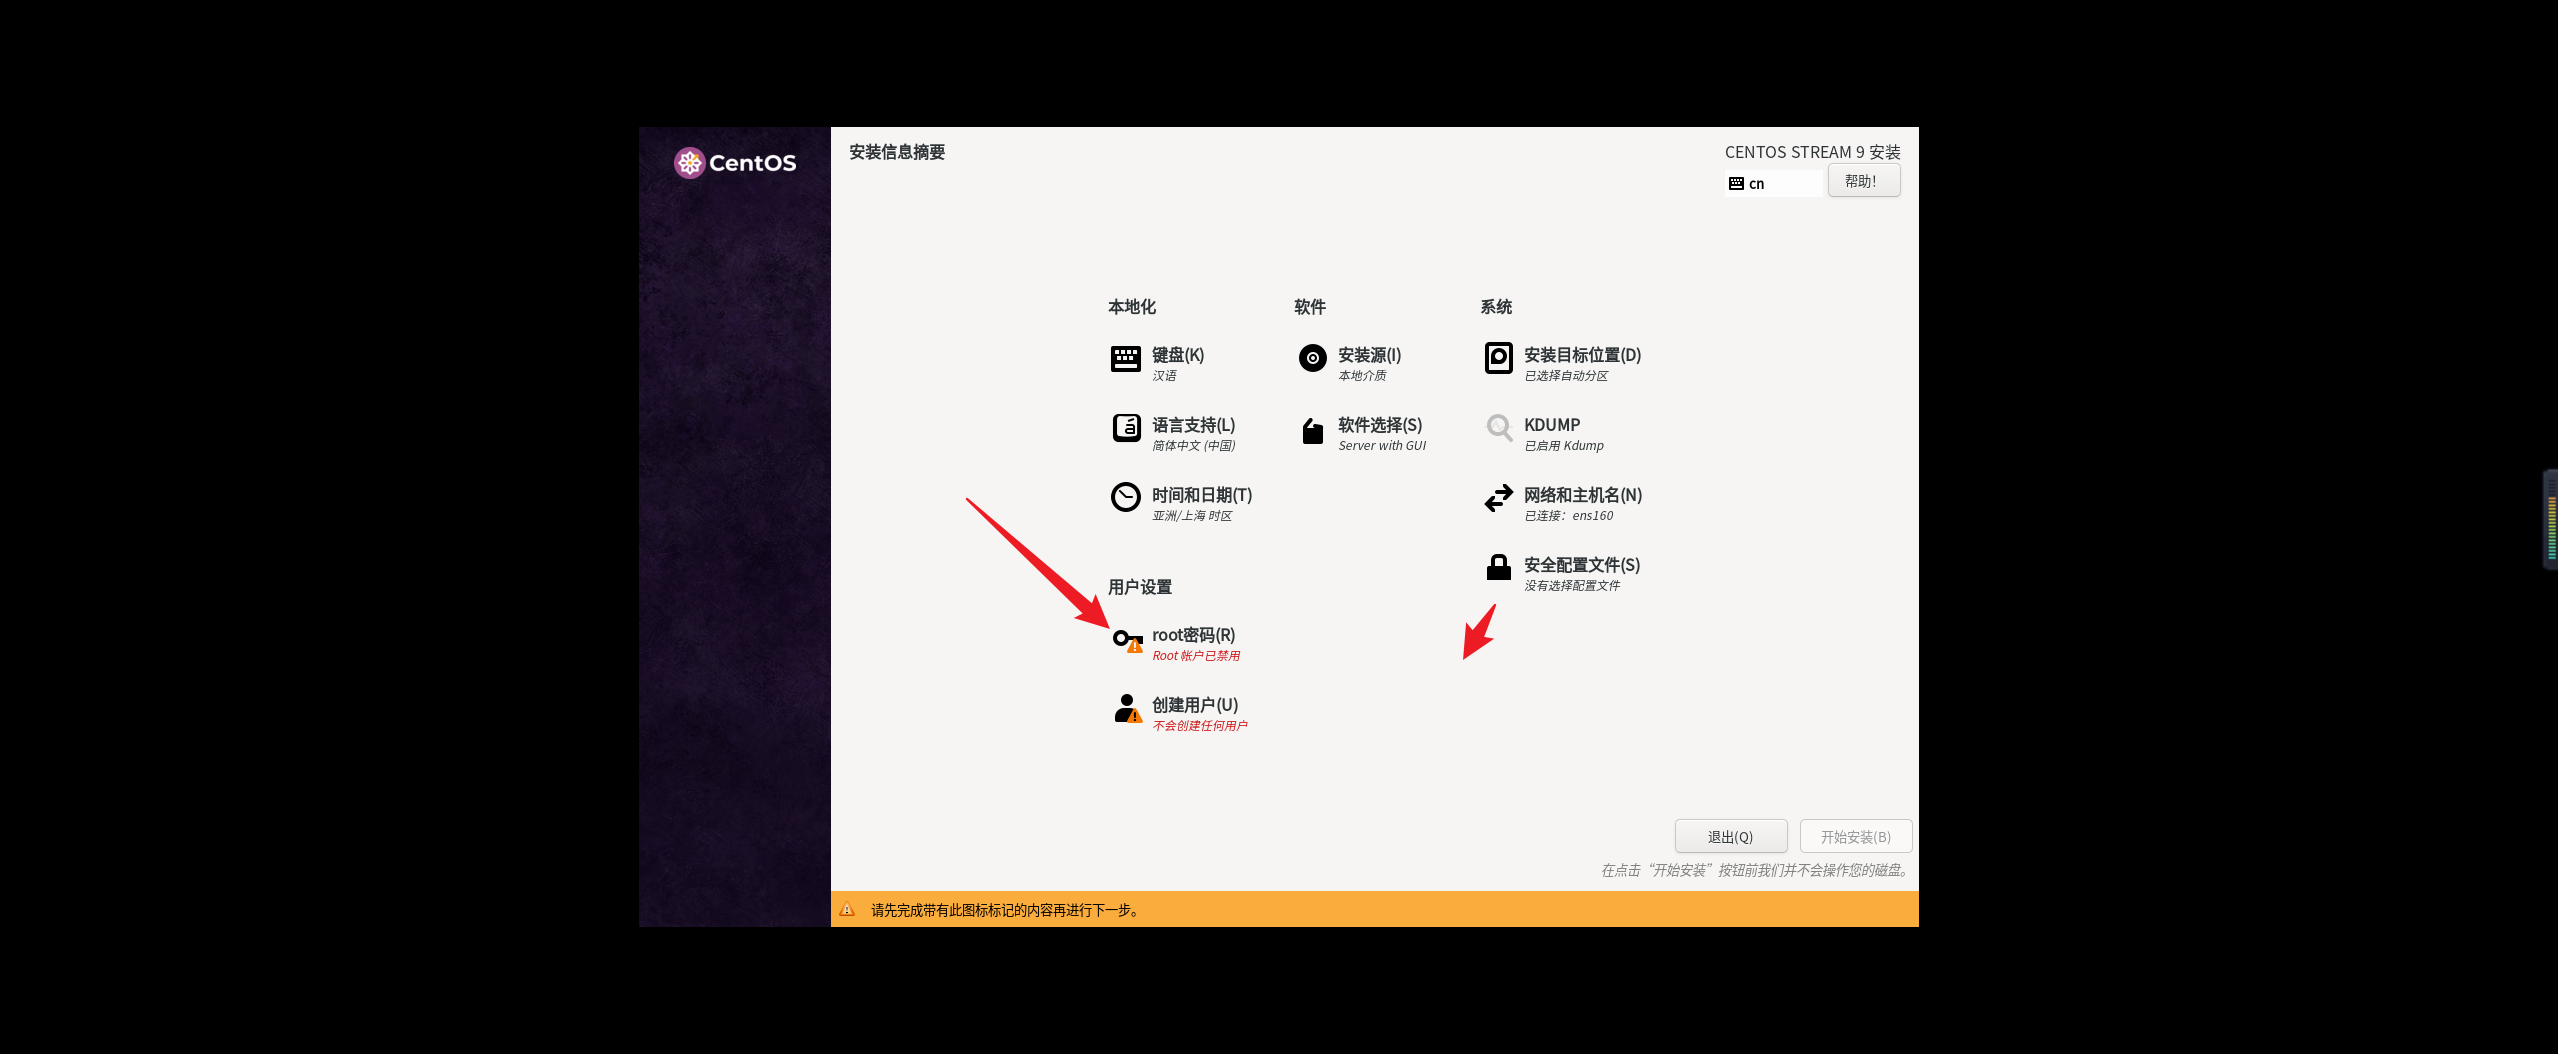Click the cn keyboard layout indicator

point(1773,184)
